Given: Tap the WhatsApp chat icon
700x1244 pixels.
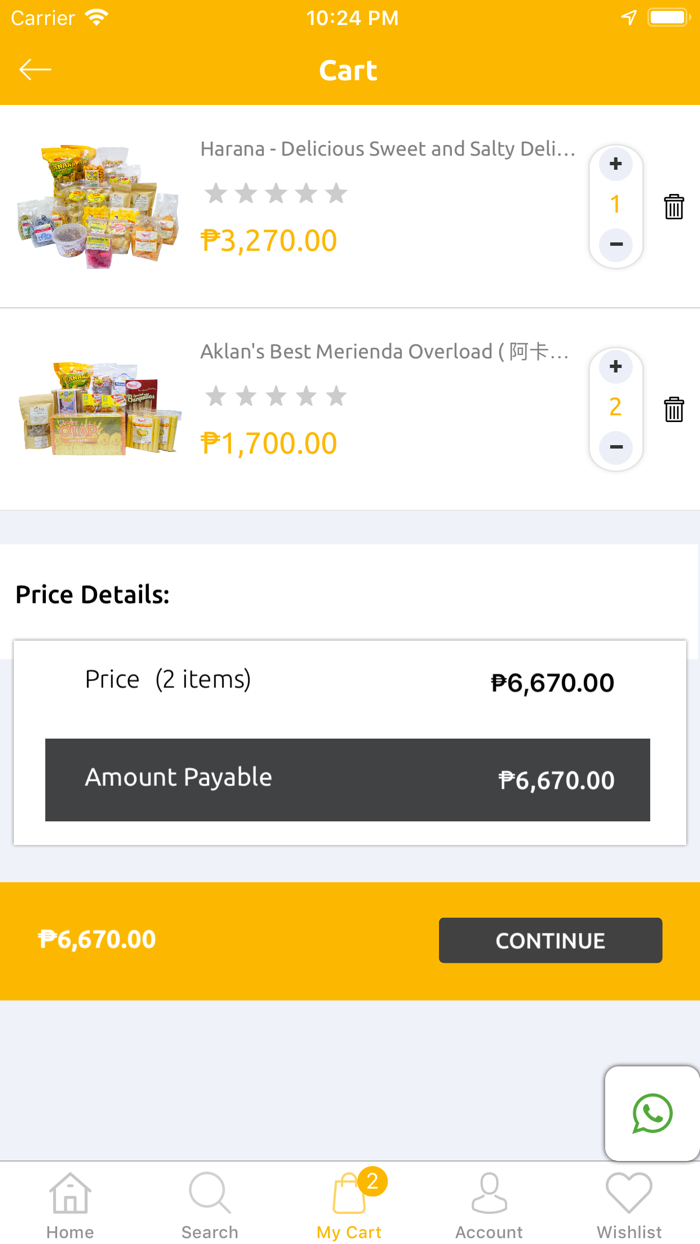Looking at the screenshot, I should (652, 1113).
